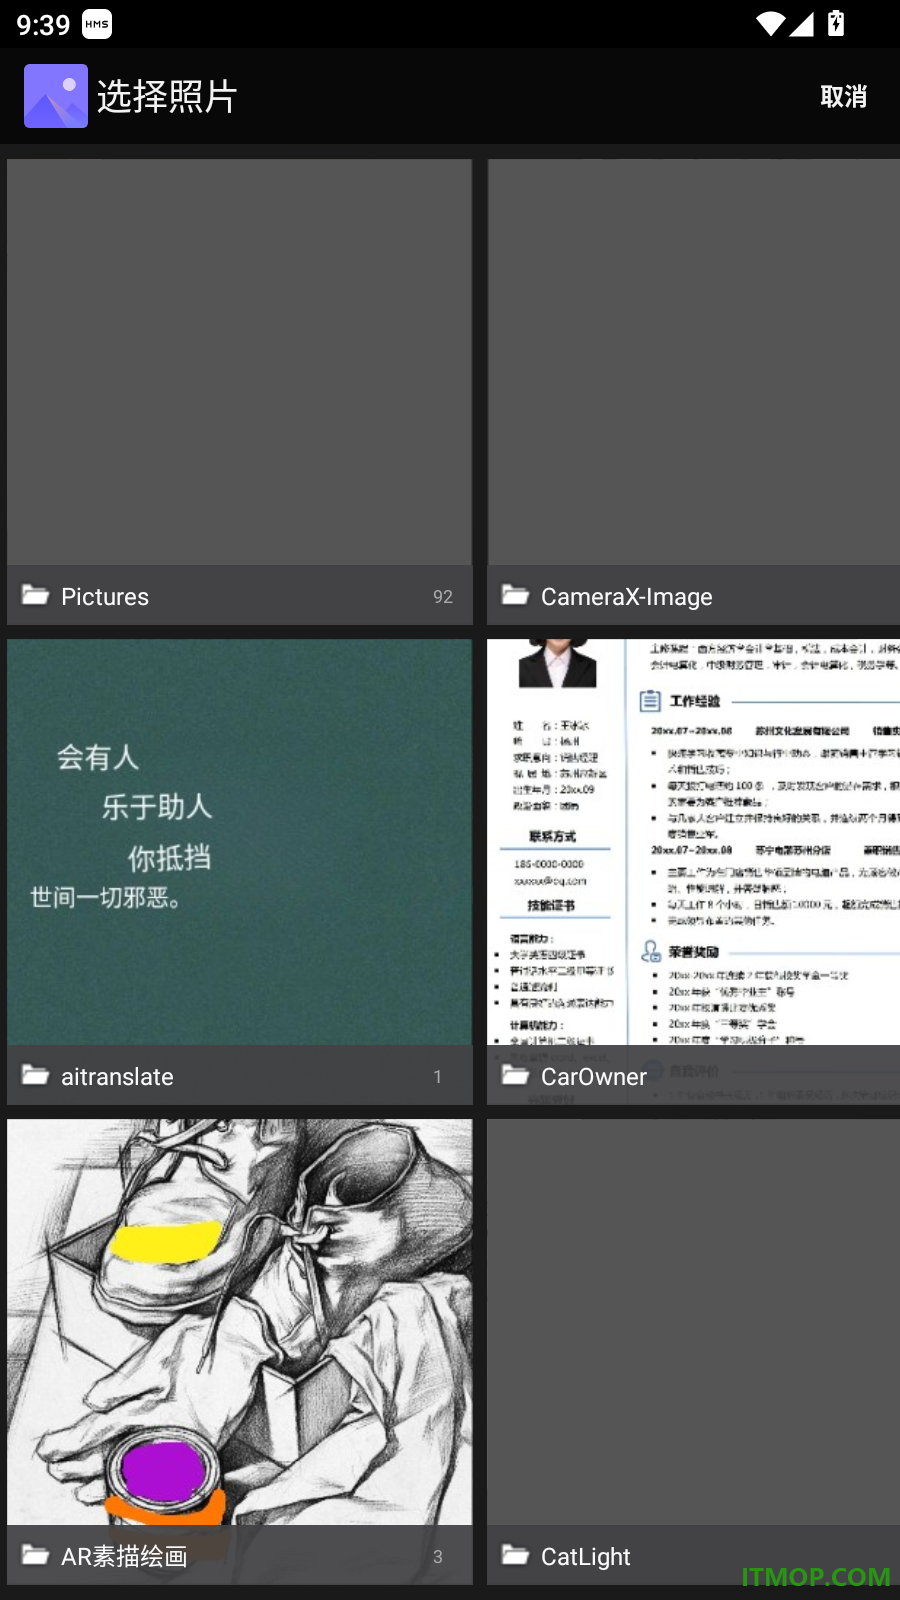Tap the 选择照片 title text

167,96
